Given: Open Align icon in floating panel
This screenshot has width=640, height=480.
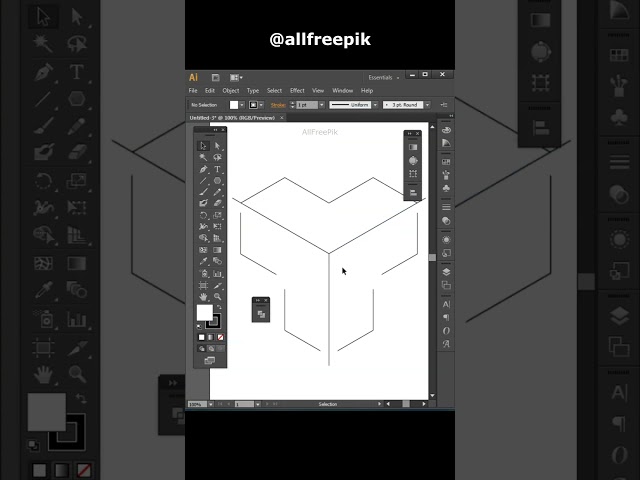Looking at the screenshot, I should [413, 193].
